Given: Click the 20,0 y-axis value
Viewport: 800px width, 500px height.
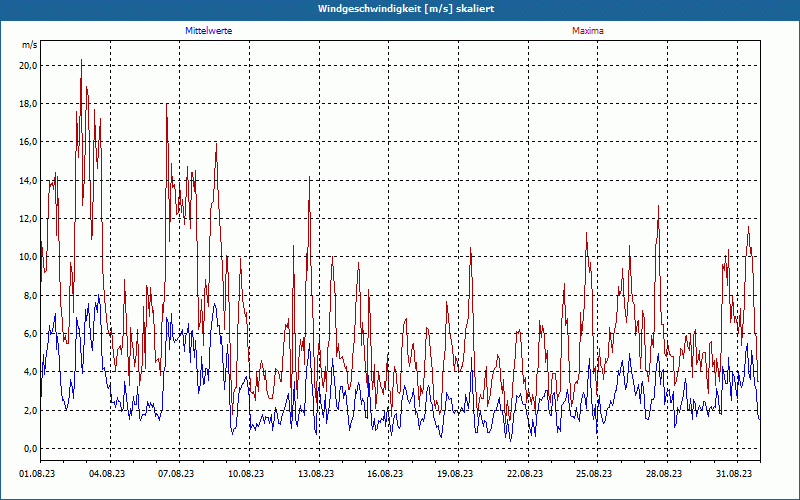Looking at the screenshot, I should [x=28, y=65].
